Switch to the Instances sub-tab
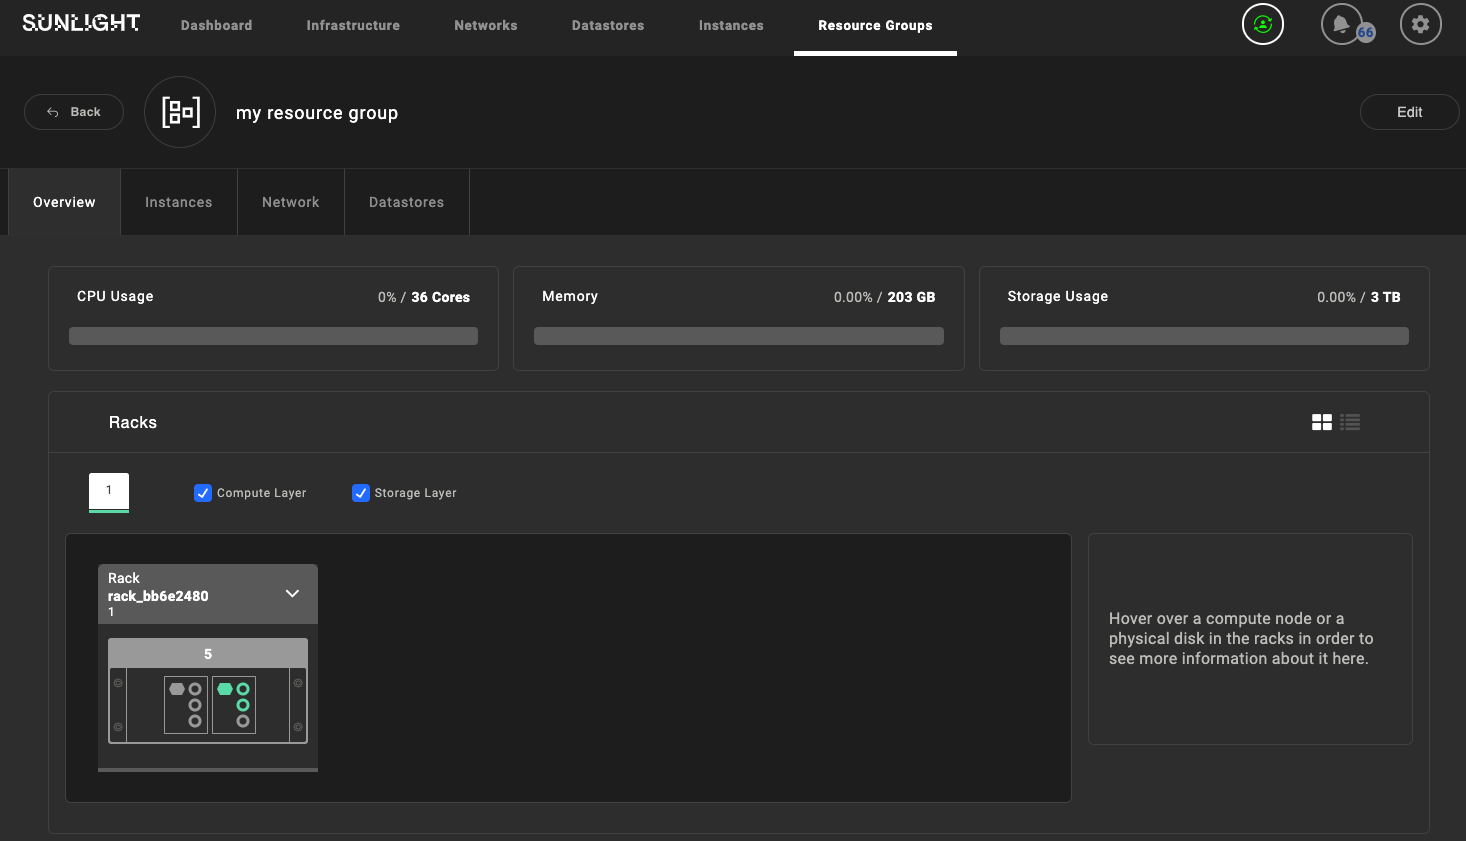Image resolution: width=1466 pixels, height=841 pixels. tap(179, 202)
